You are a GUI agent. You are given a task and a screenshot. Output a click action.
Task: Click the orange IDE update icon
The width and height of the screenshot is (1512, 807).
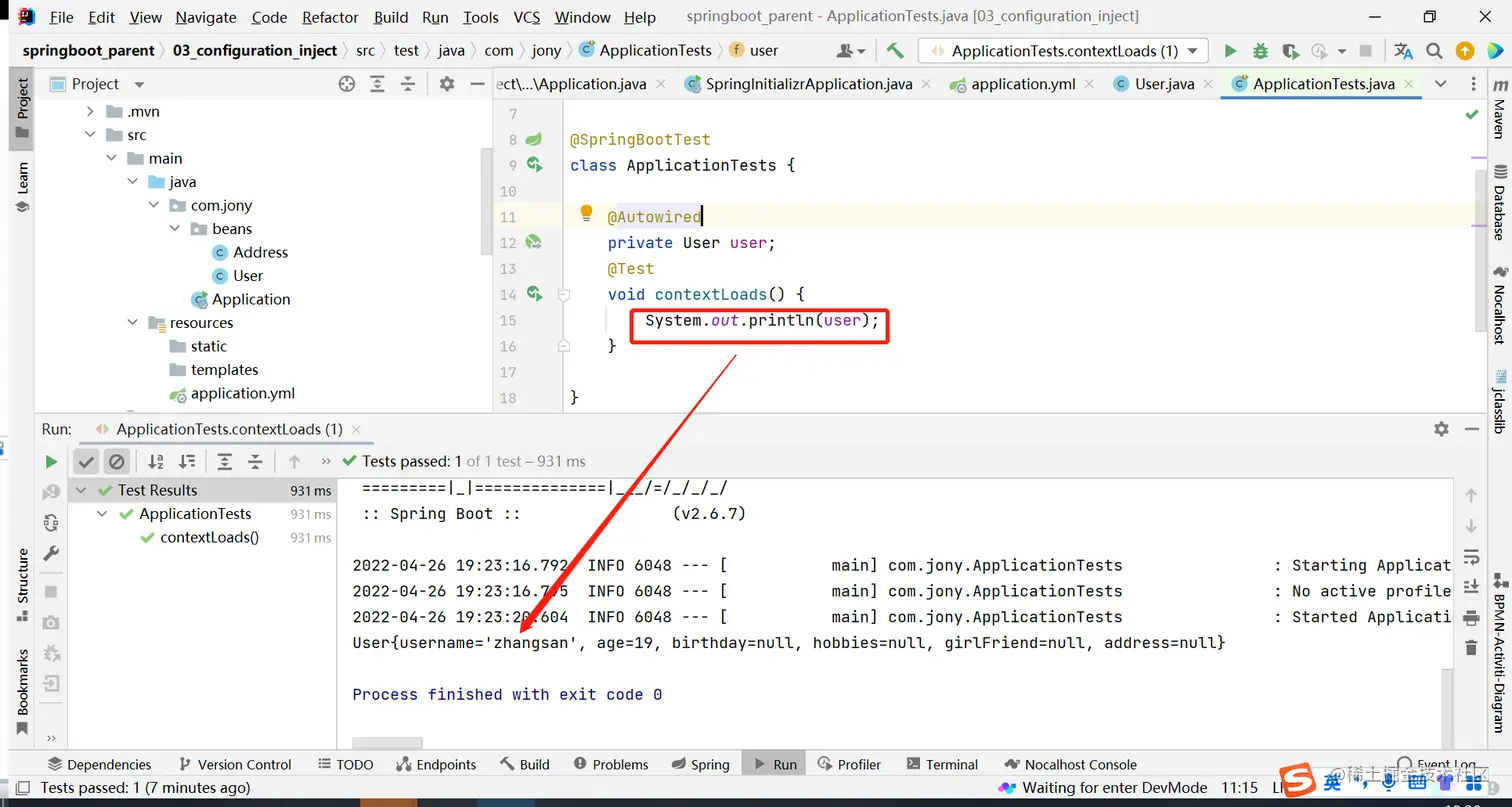point(1464,51)
